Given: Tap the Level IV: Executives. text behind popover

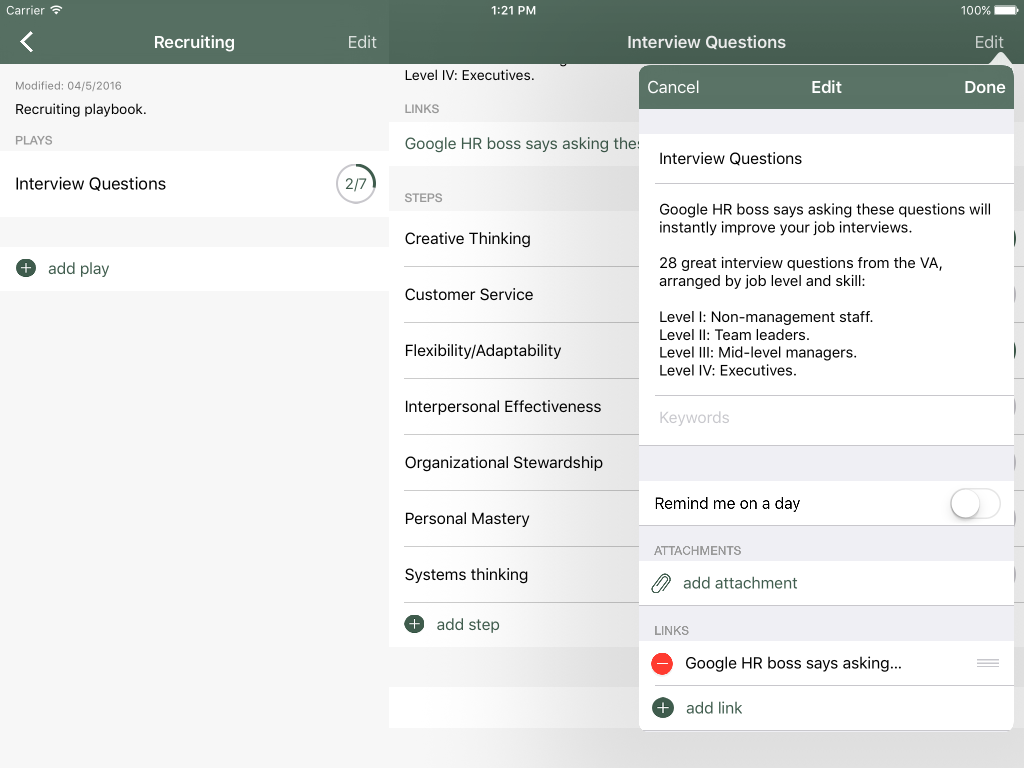Looking at the screenshot, I should (x=470, y=75).
